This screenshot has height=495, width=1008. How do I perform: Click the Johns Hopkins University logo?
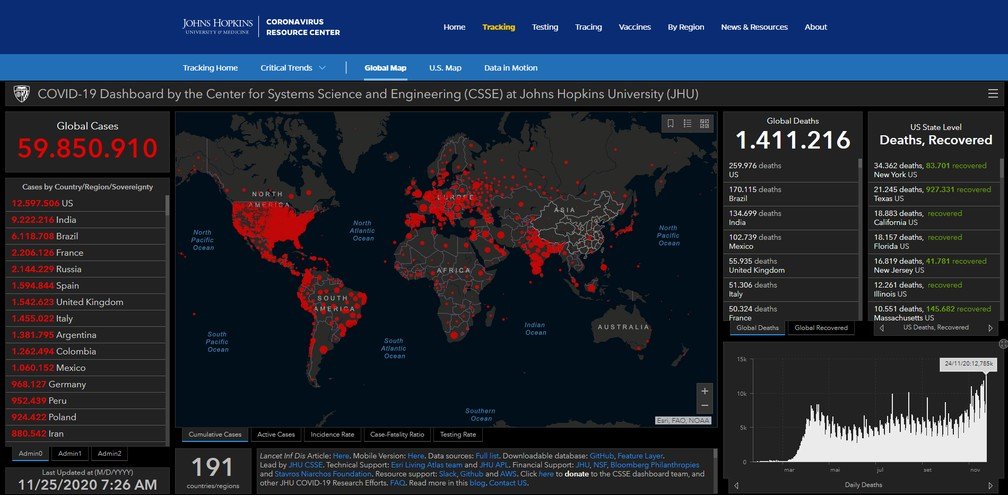[x=218, y=26]
